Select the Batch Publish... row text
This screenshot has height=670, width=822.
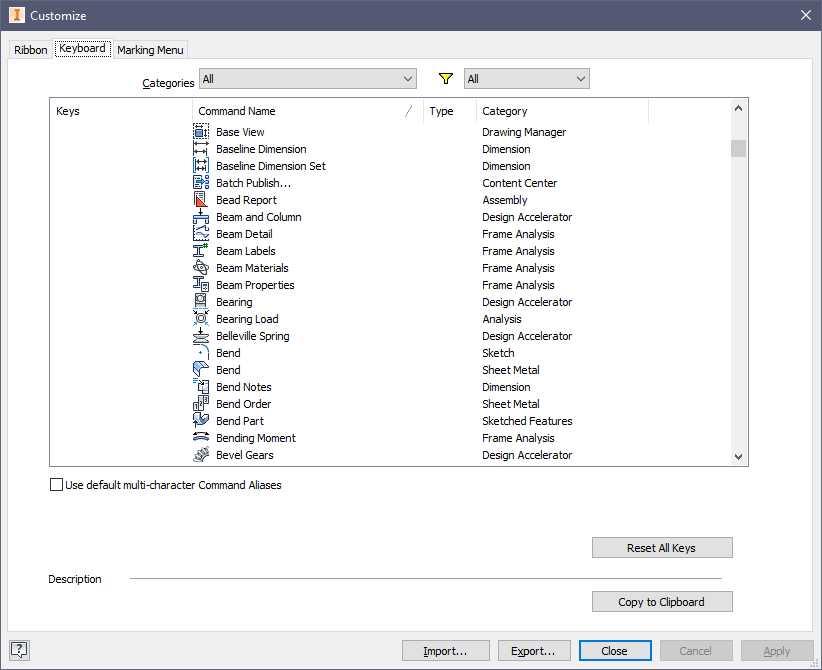point(253,183)
